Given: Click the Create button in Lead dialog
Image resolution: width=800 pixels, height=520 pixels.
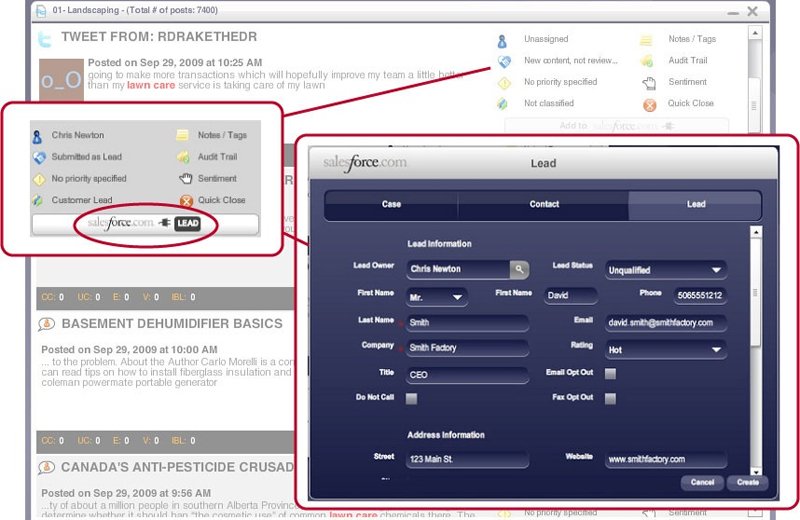Looking at the screenshot, I should coord(747,482).
